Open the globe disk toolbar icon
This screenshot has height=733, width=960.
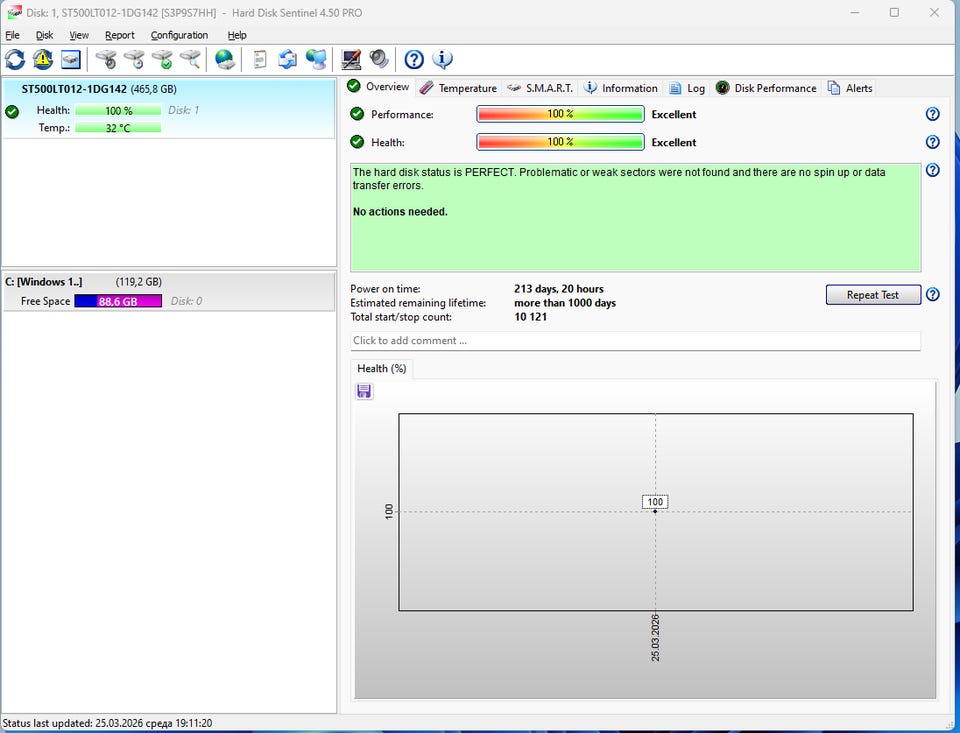[x=225, y=59]
